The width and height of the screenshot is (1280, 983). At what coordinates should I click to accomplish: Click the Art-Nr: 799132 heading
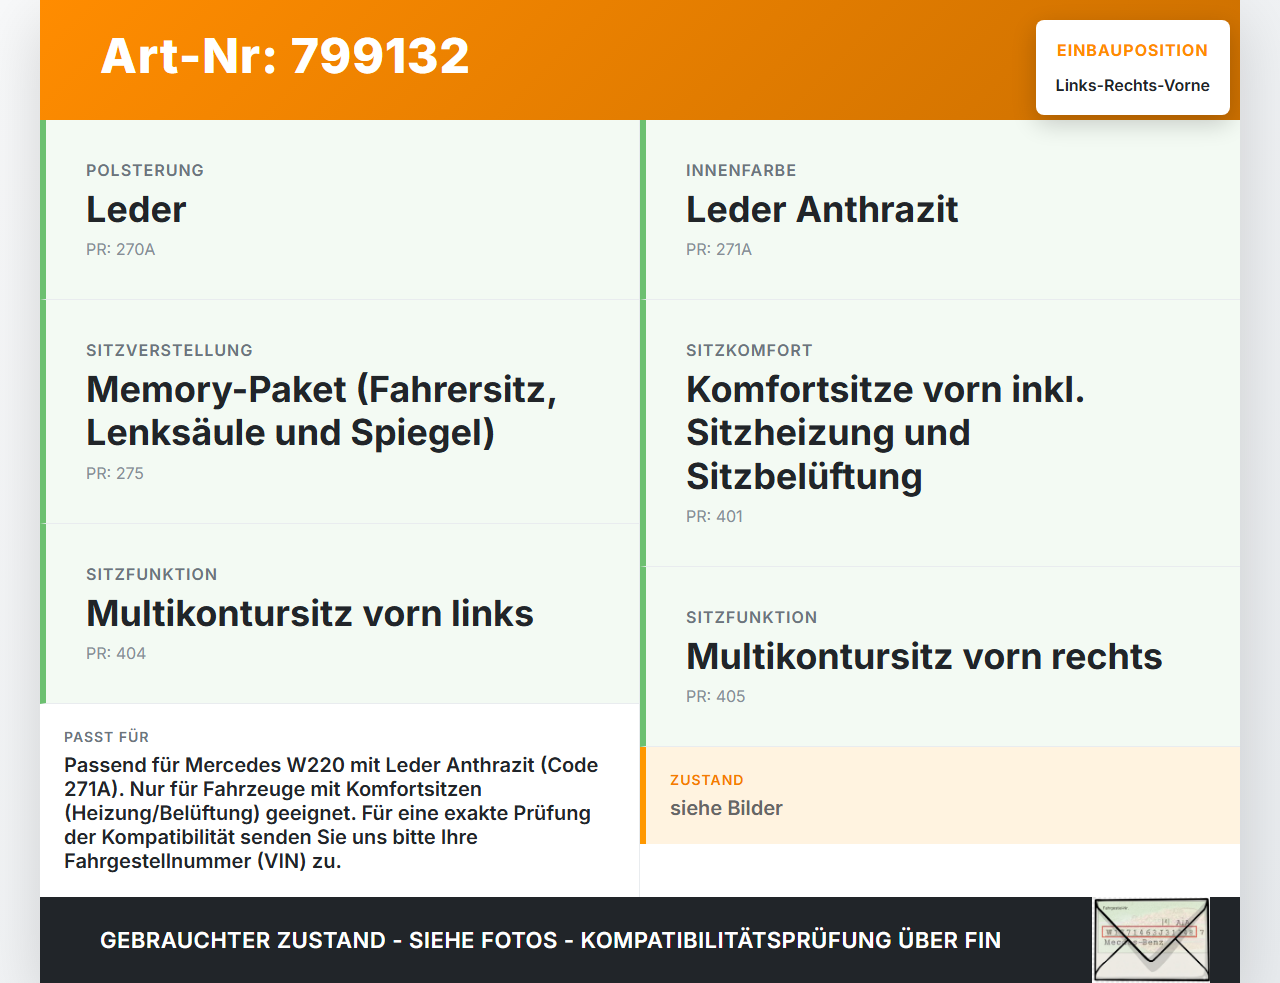285,56
